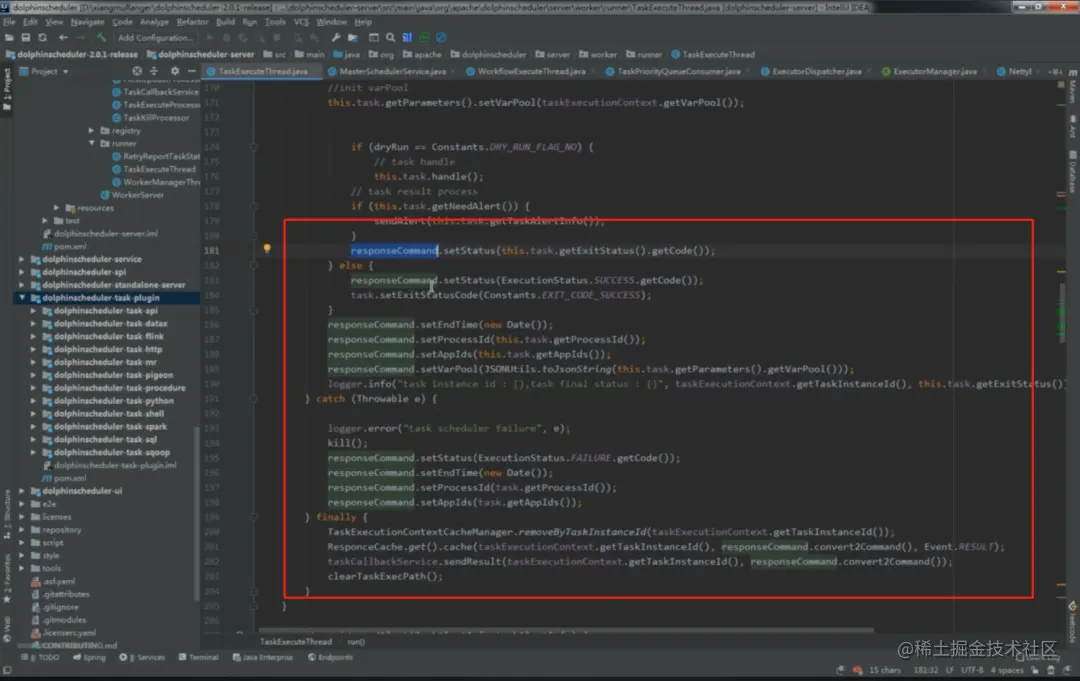Viewport: 1080px width, 681px height.
Task: Toggle the Terminal tool window
Action: click(198, 657)
